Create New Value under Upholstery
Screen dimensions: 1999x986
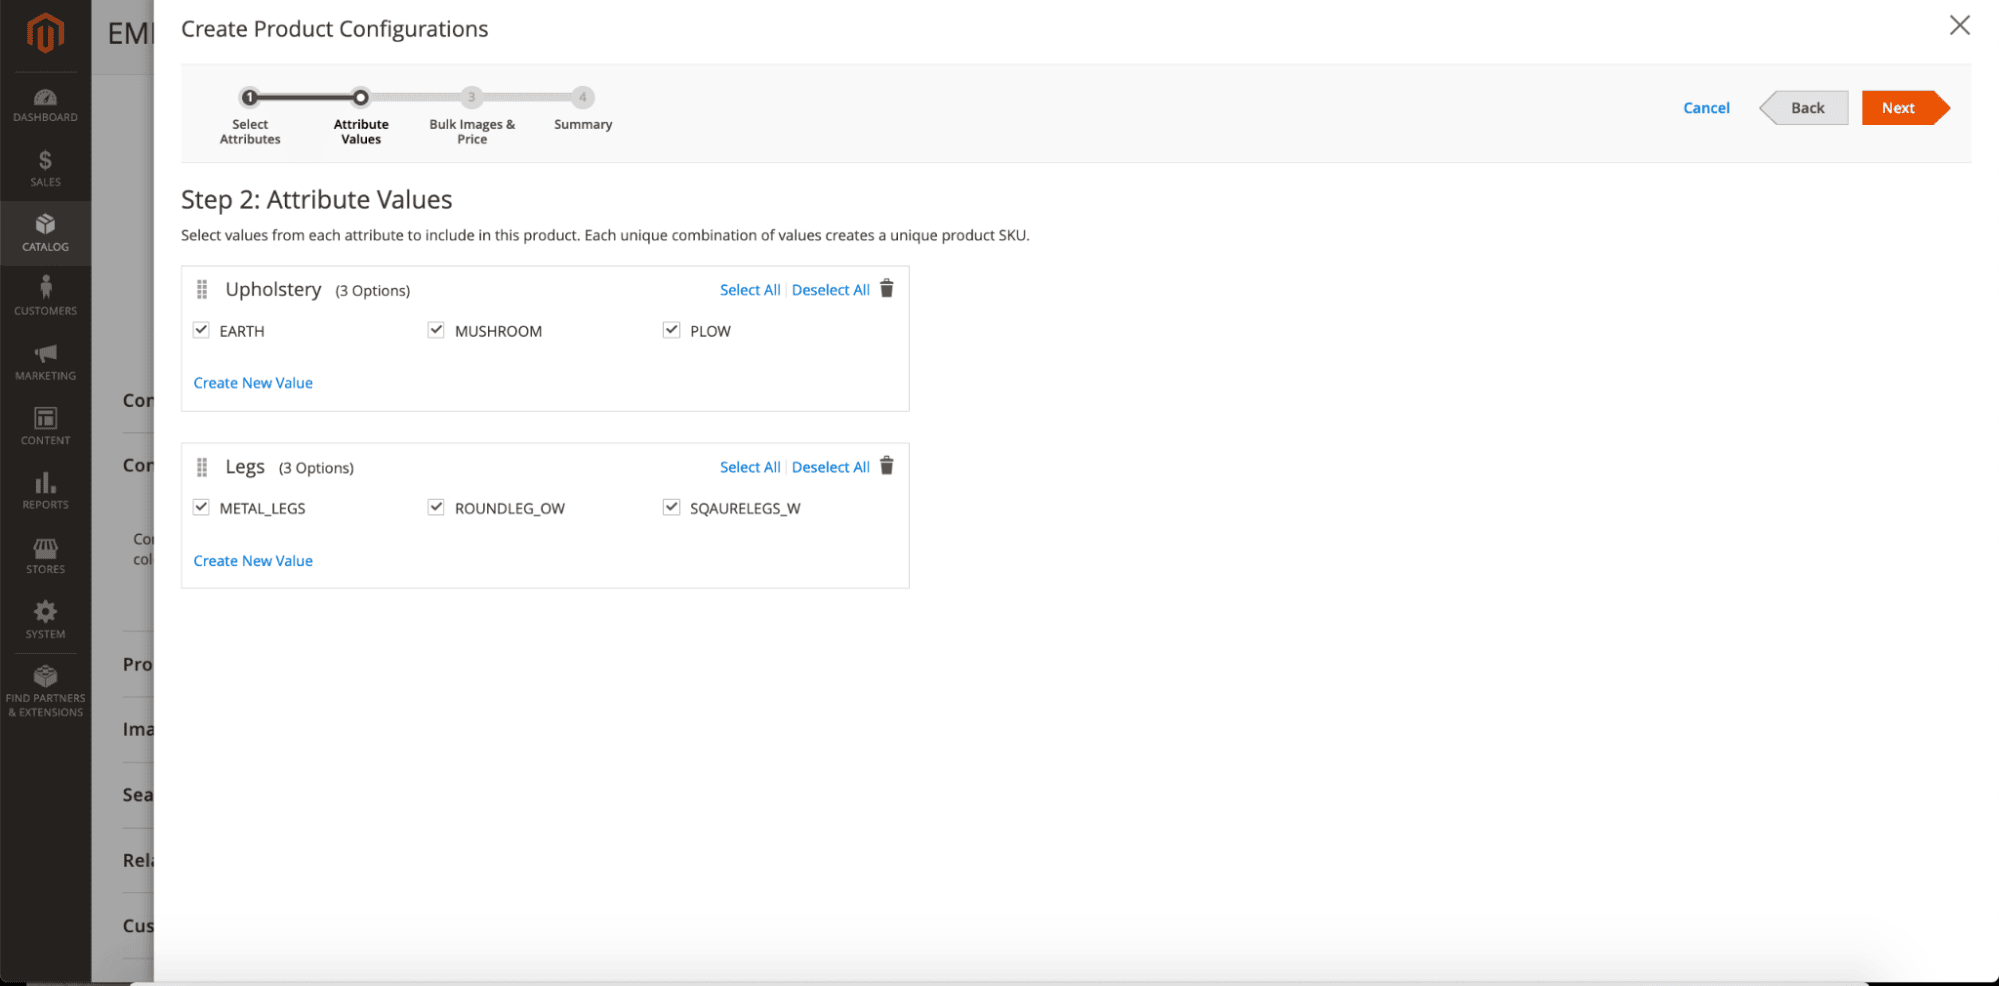(253, 383)
